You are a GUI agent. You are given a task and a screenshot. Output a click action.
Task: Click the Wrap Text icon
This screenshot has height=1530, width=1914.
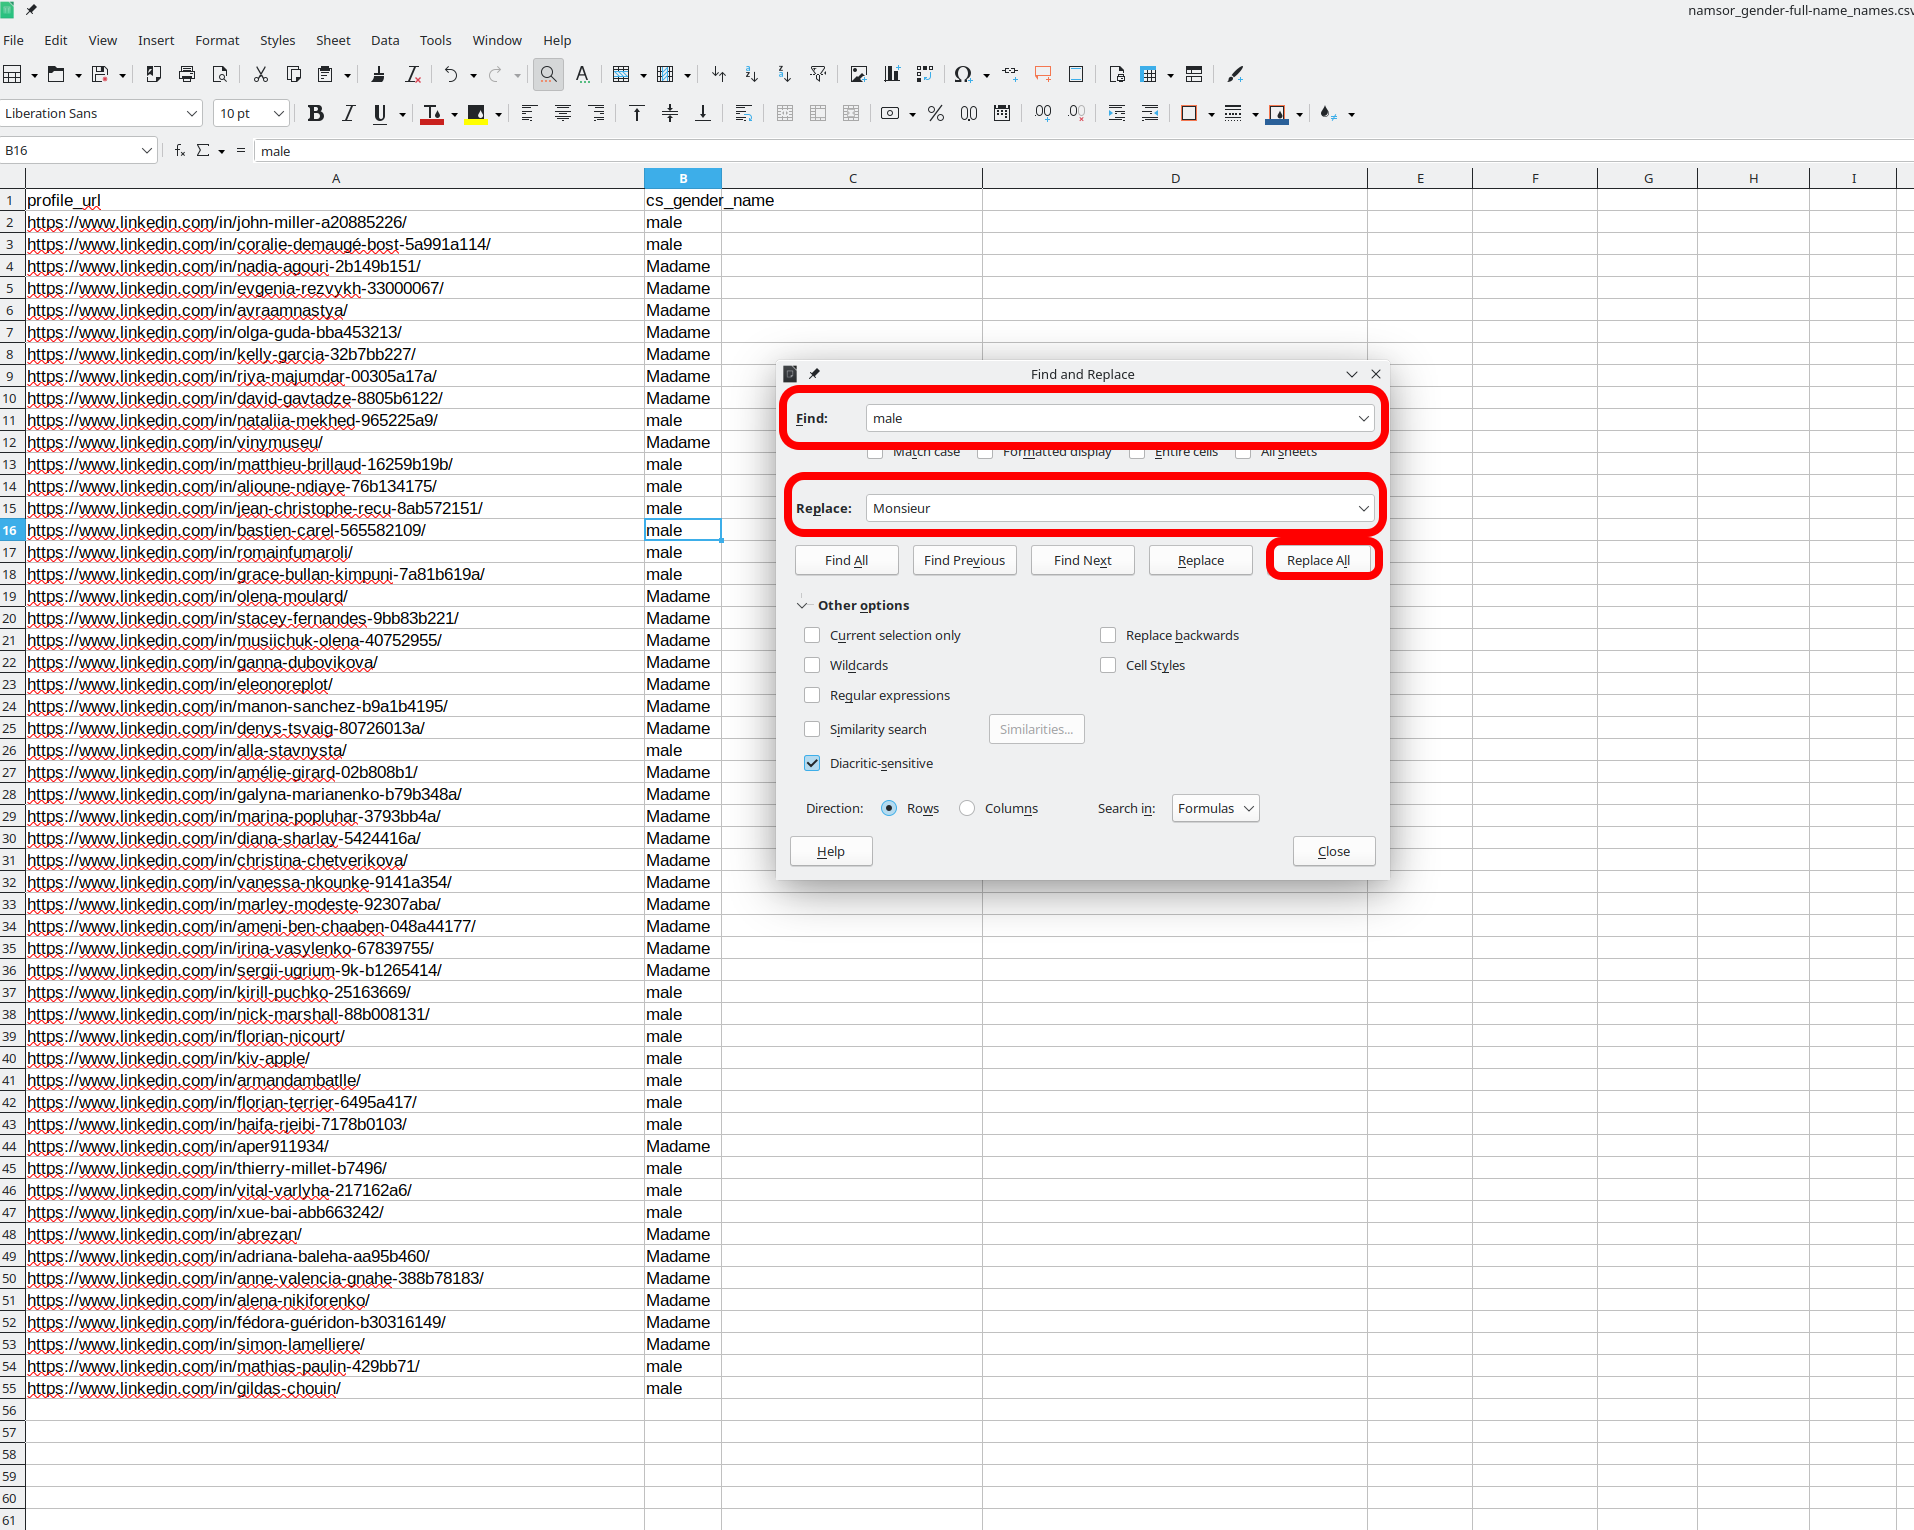[x=743, y=113]
